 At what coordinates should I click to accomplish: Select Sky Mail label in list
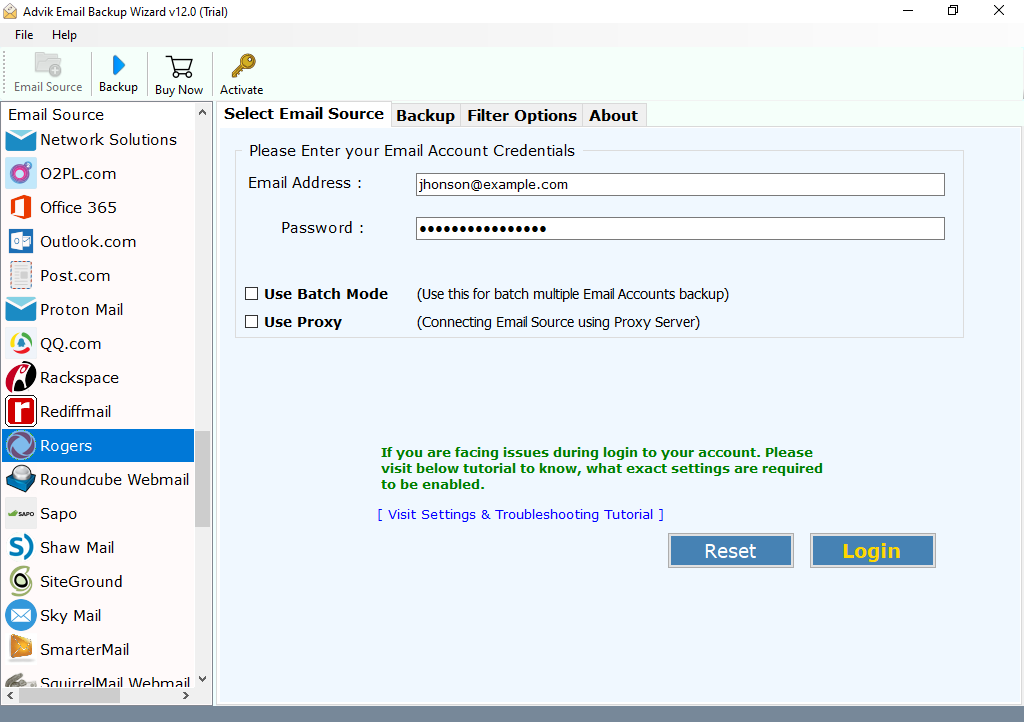click(71, 616)
